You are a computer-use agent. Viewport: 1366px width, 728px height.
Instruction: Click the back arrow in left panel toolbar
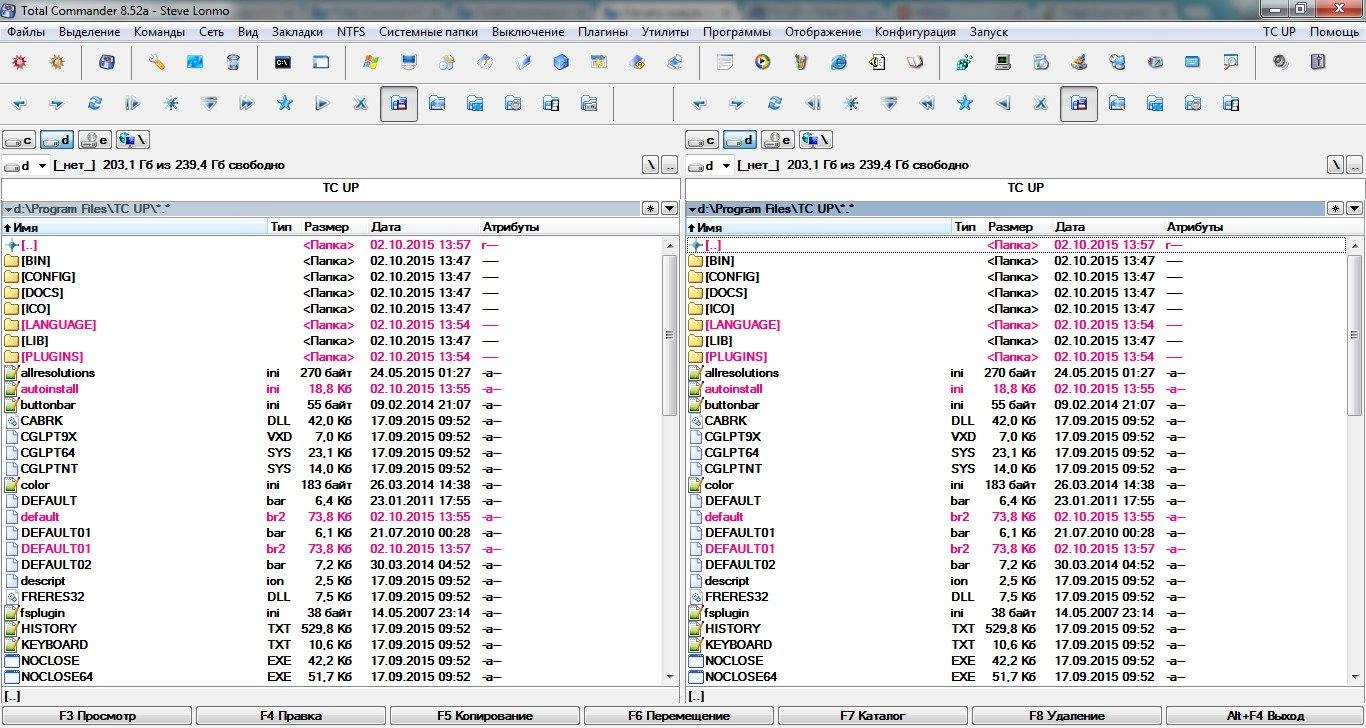(19, 103)
